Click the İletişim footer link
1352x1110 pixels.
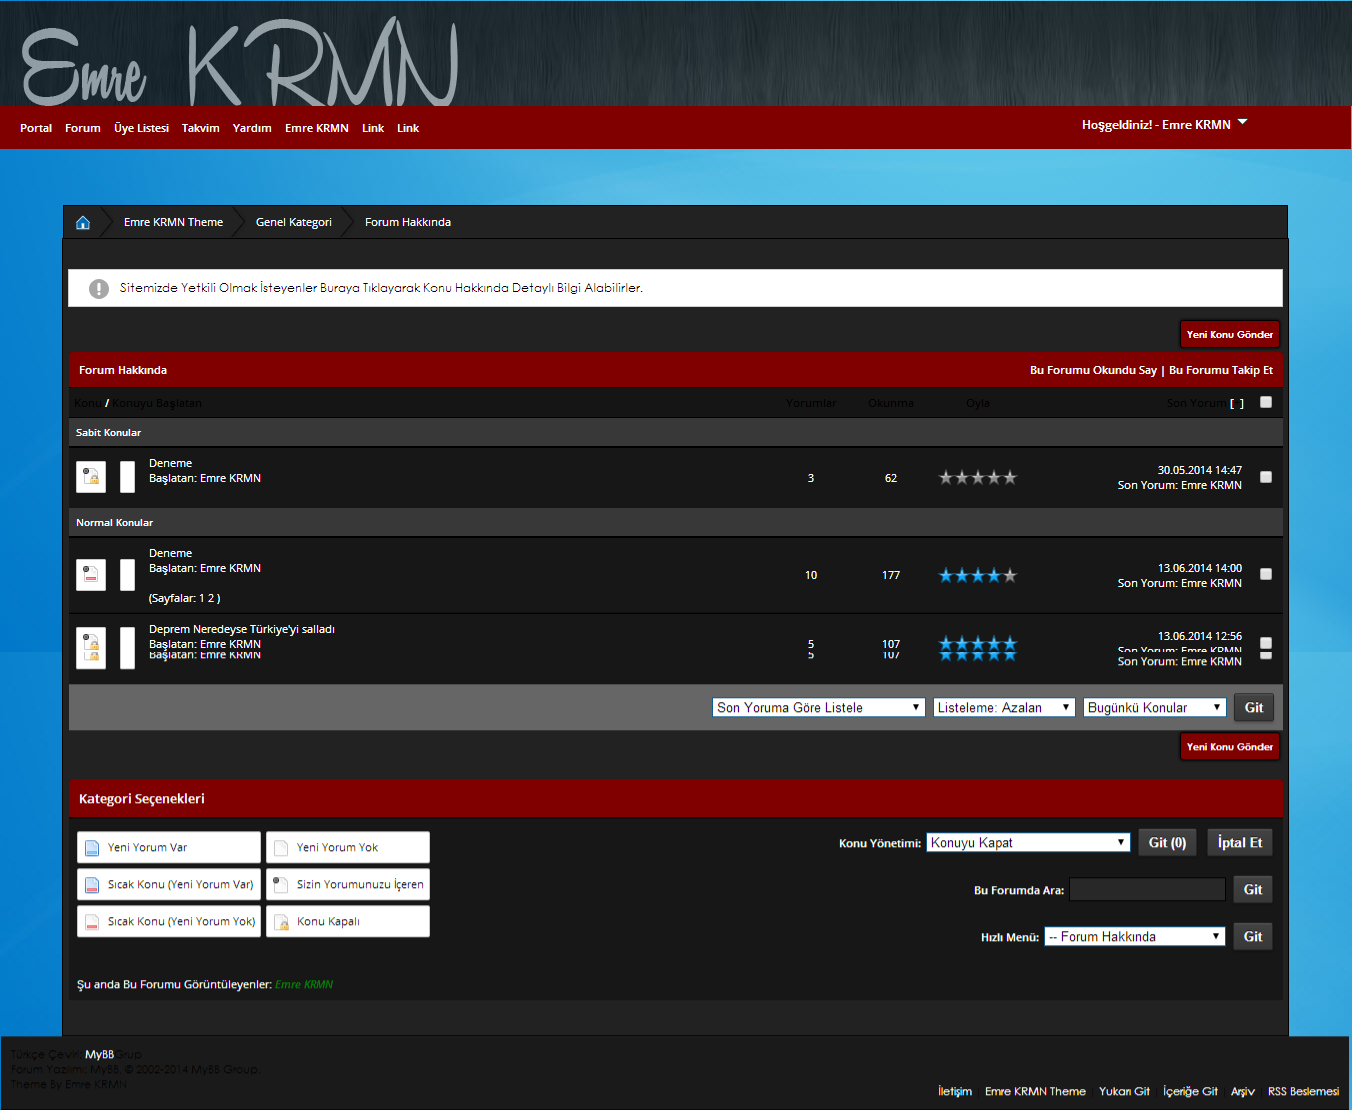955,1092
